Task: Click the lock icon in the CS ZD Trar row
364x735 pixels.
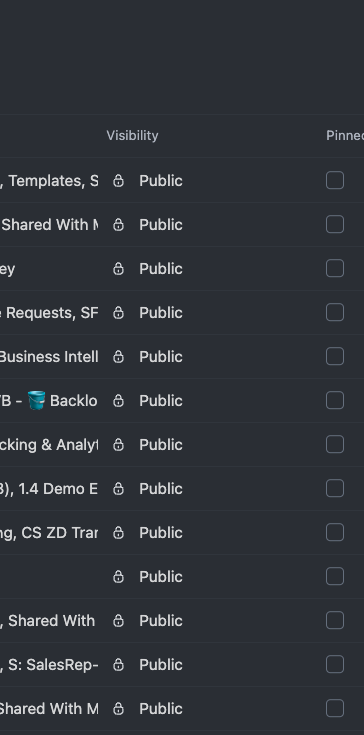Action: click(119, 533)
